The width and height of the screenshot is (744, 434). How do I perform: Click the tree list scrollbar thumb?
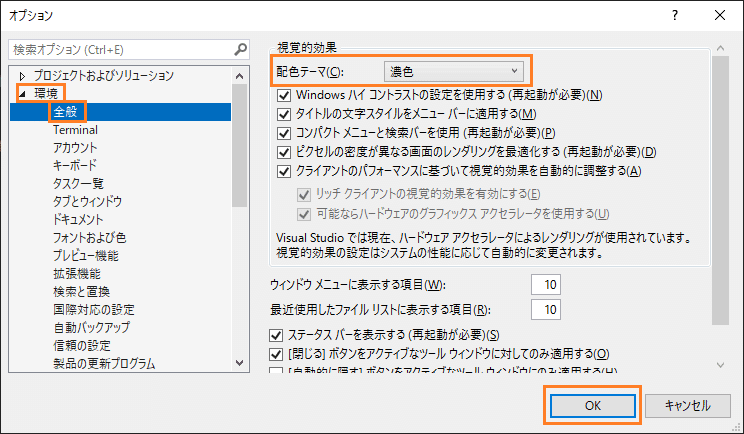tap(240, 146)
